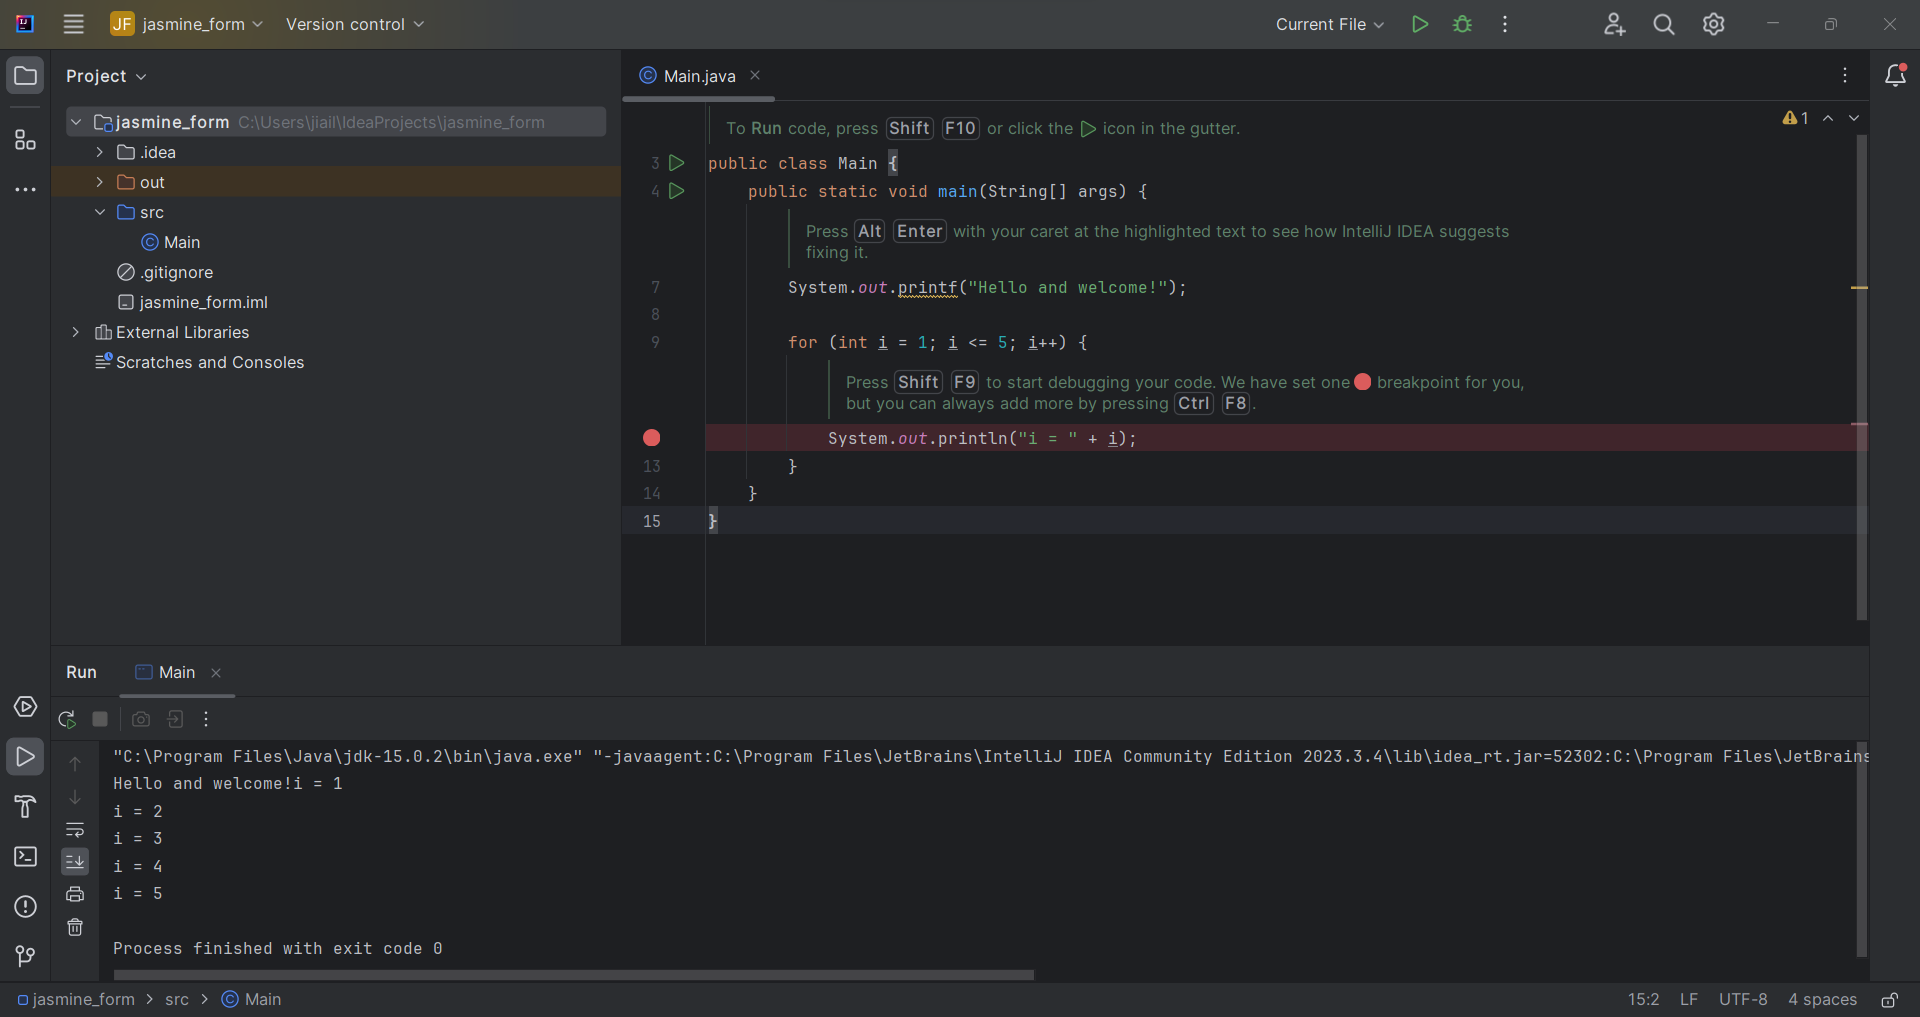The height and width of the screenshot is (1017, 1920).
Task: Open Search Everywhere magnifier
Action: [x=1664, y=24]
